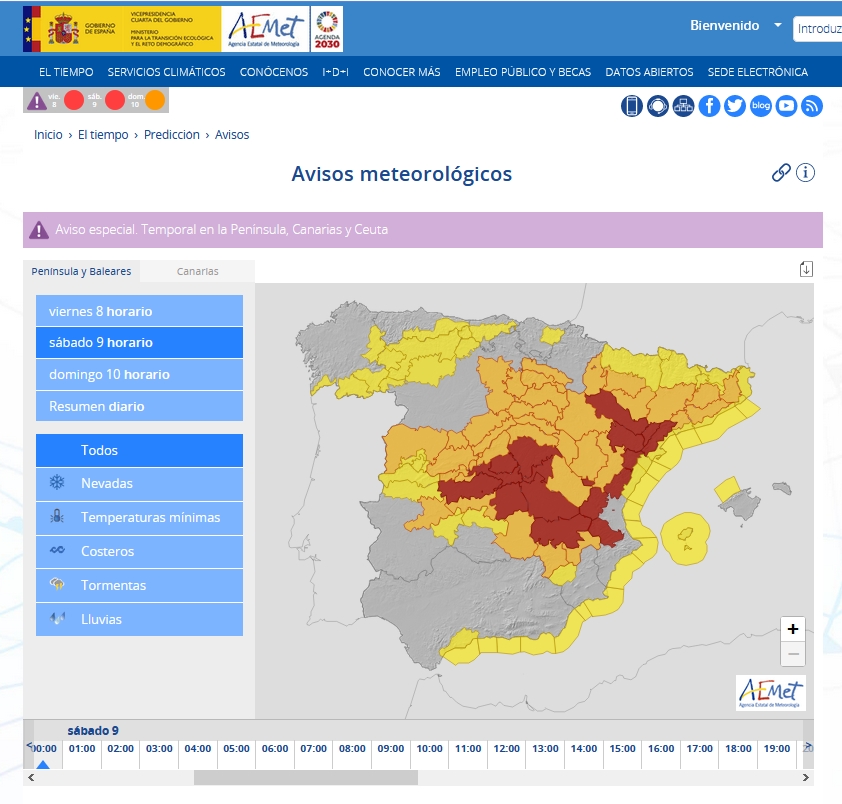Image resolution: width=842 pixels, height=804 pixels.
Task: Filter warnings by Costeros
Action: coord(139,552)
